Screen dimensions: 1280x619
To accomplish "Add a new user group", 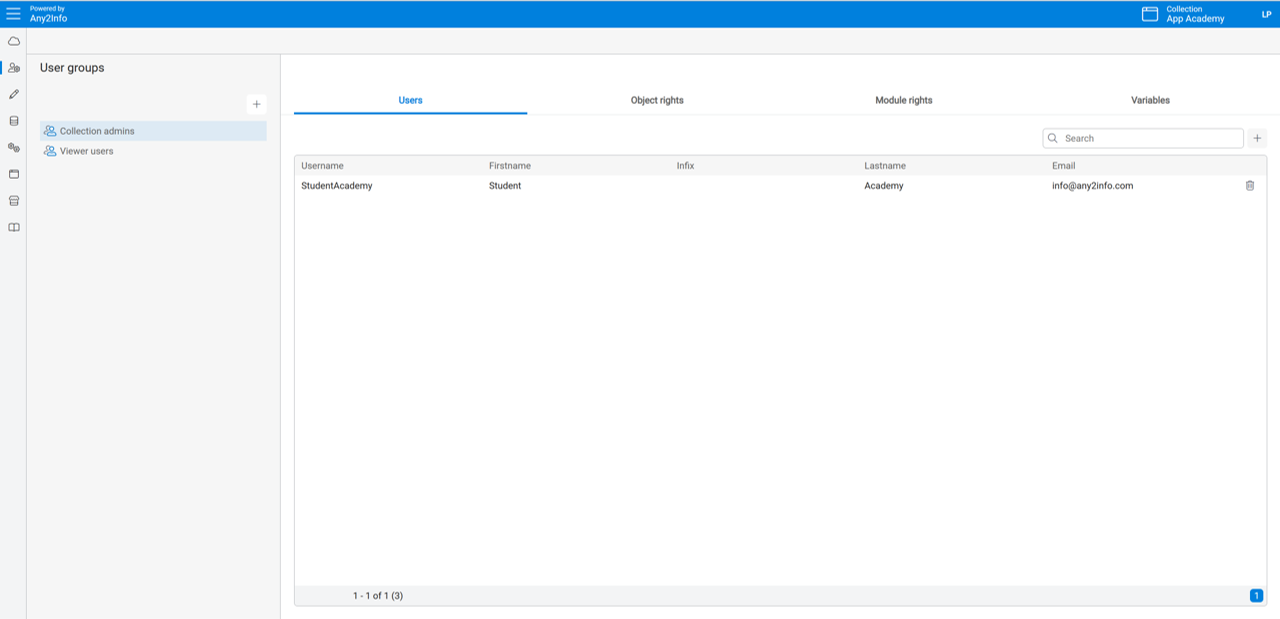I will (x=256, y=104).
